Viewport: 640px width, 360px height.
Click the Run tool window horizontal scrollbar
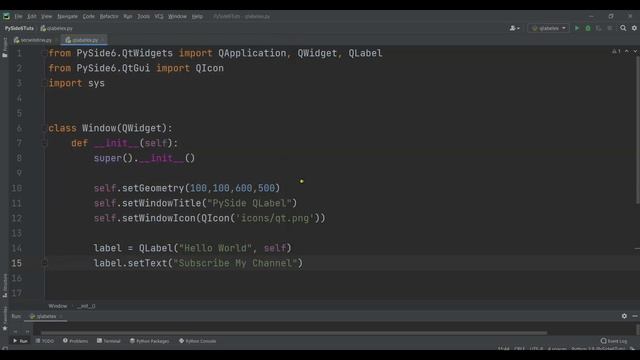click(x=294, y=333)
